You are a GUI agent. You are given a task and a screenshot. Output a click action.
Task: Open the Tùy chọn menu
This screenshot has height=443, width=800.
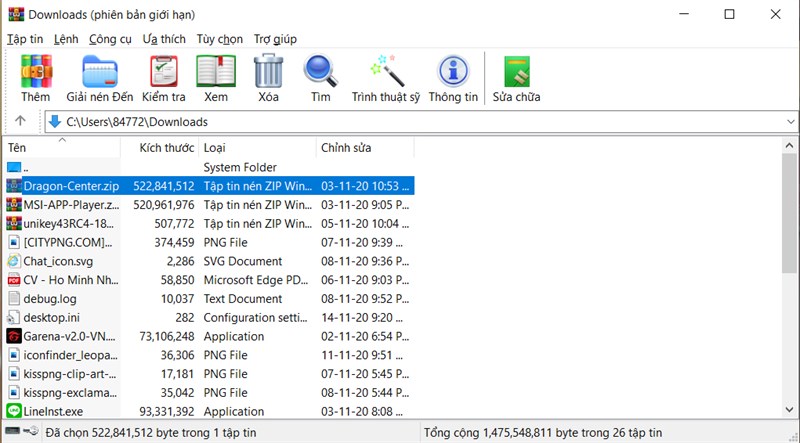[220, 39]
